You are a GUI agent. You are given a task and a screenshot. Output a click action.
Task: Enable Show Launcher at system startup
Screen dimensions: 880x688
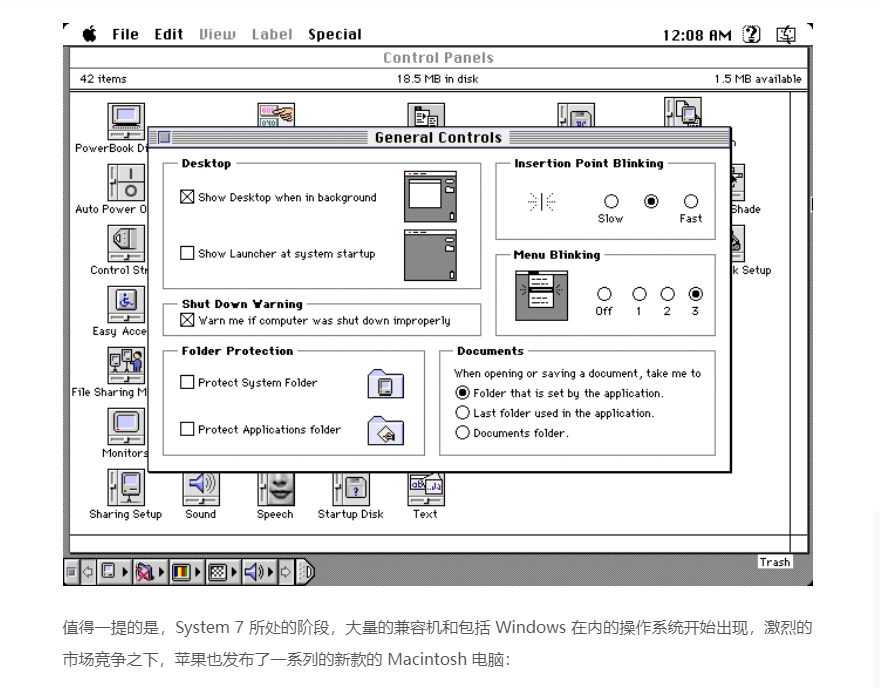point(187,253)
